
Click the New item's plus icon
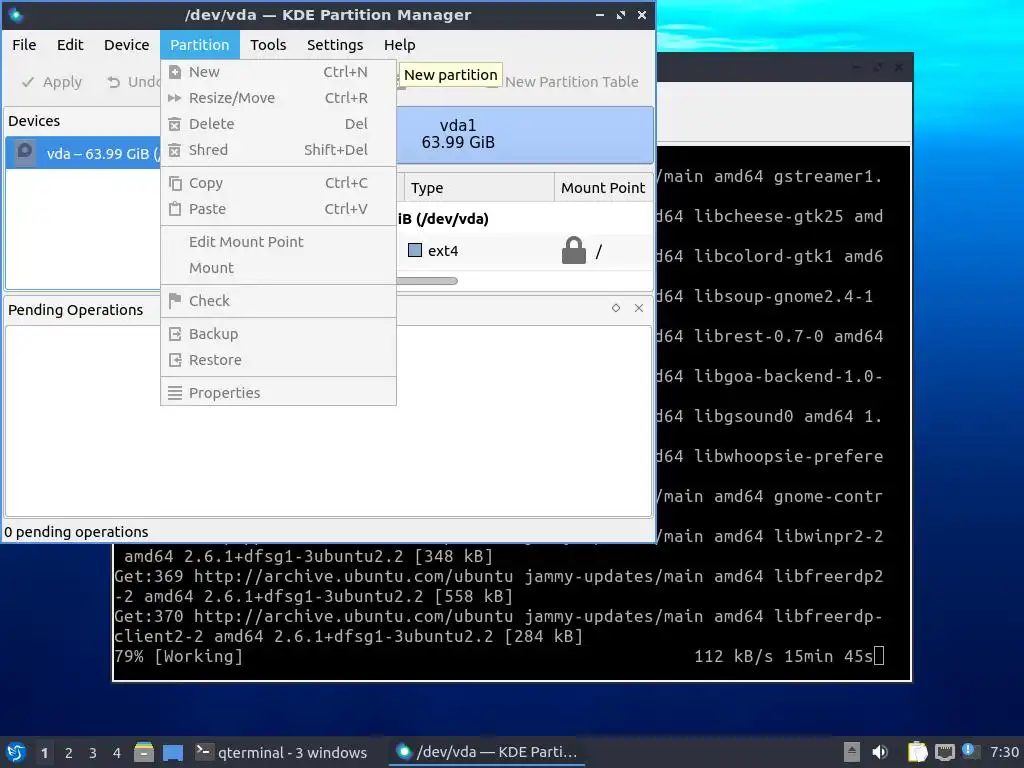coord(175,72)
